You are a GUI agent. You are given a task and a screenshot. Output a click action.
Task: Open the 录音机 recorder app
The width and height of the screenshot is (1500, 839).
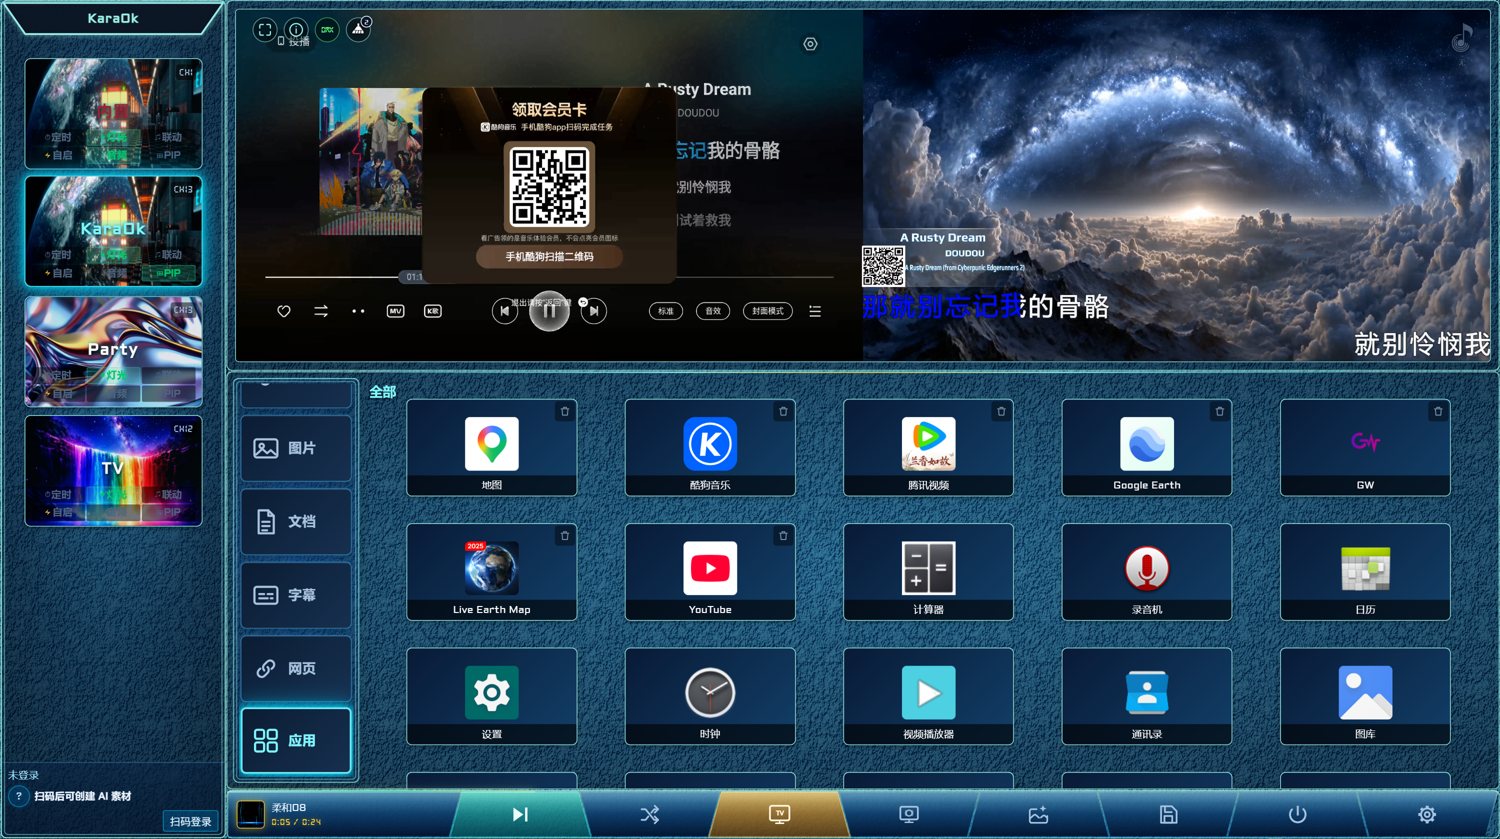(1147, 572)
